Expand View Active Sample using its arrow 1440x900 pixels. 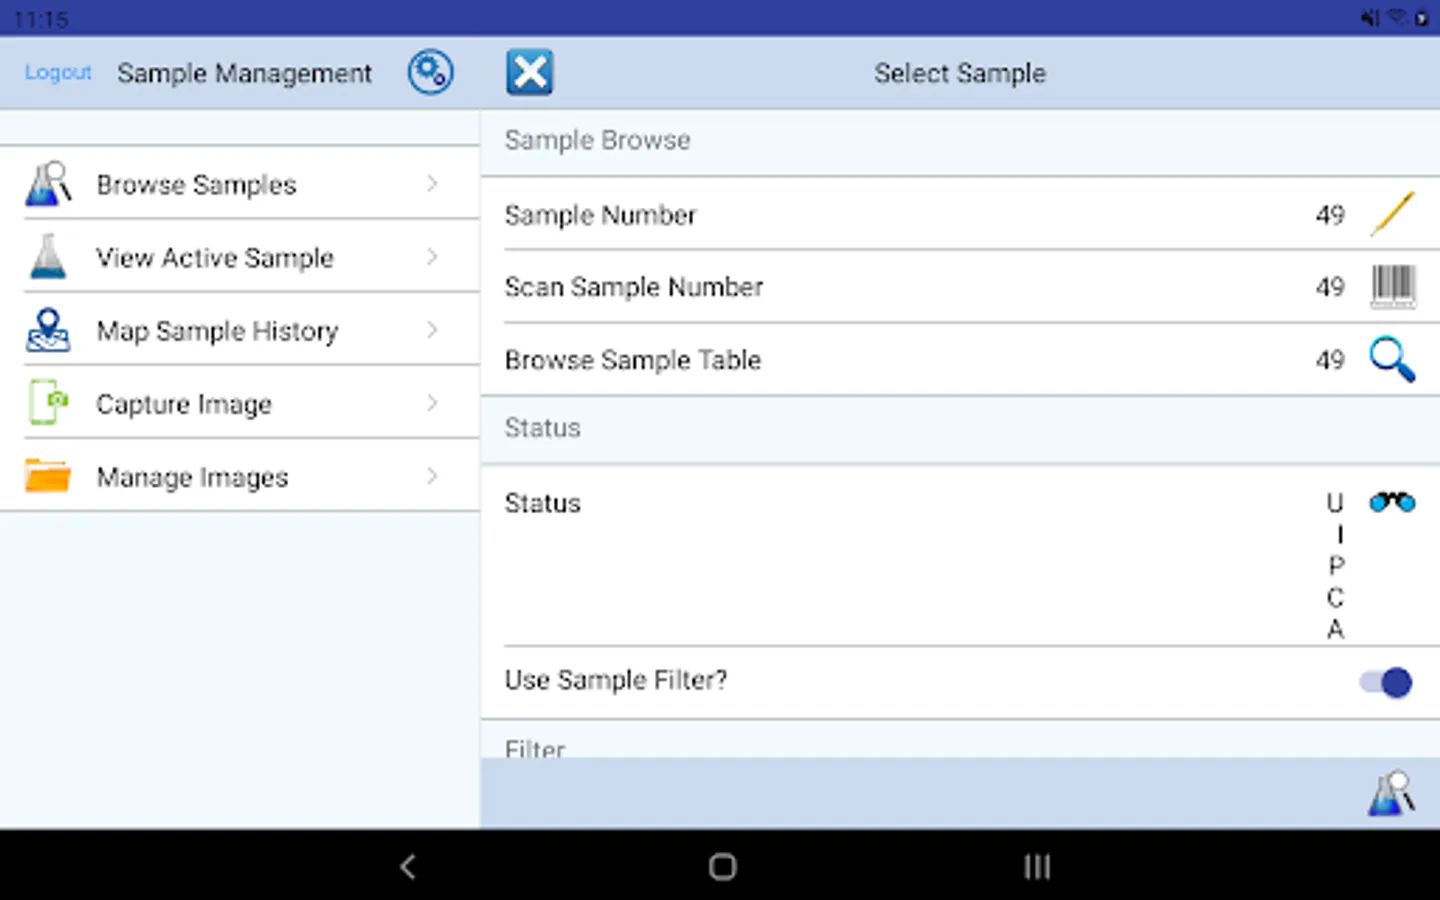tap(431, 257)
